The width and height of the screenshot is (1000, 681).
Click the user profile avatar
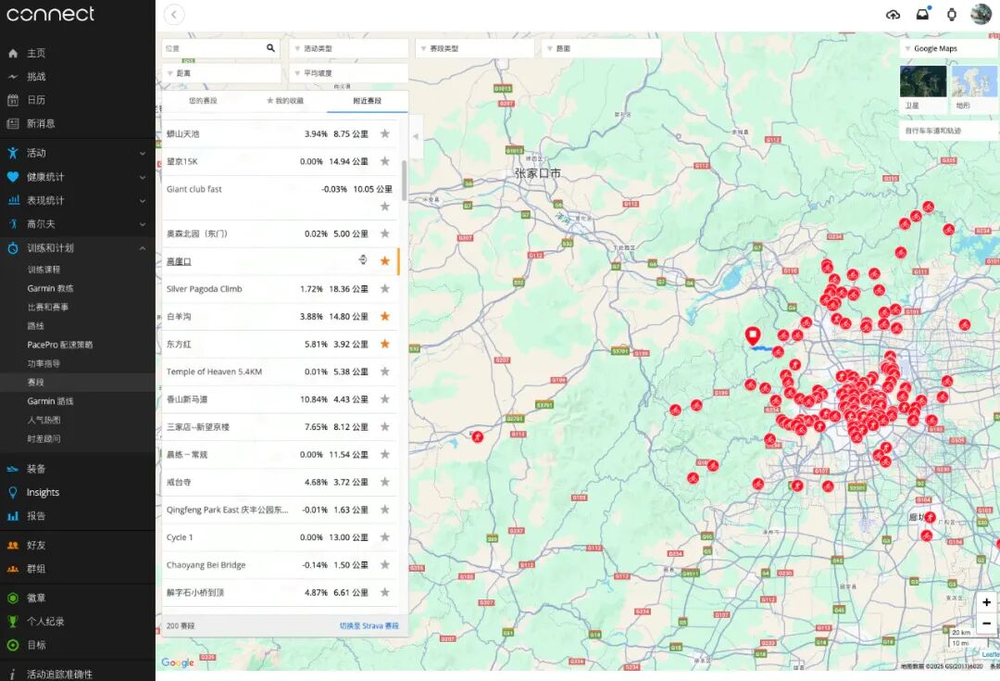point(981,14)
